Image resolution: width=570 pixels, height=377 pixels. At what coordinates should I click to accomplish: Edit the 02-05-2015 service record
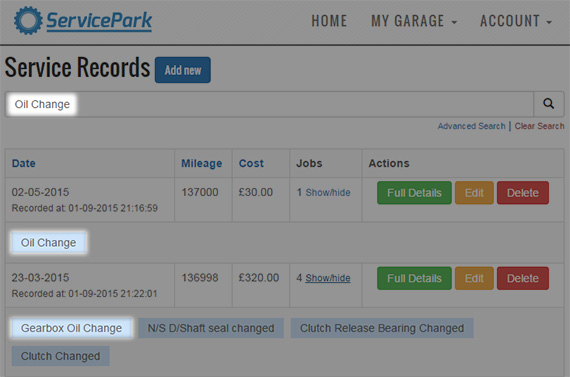coord(474,193)
